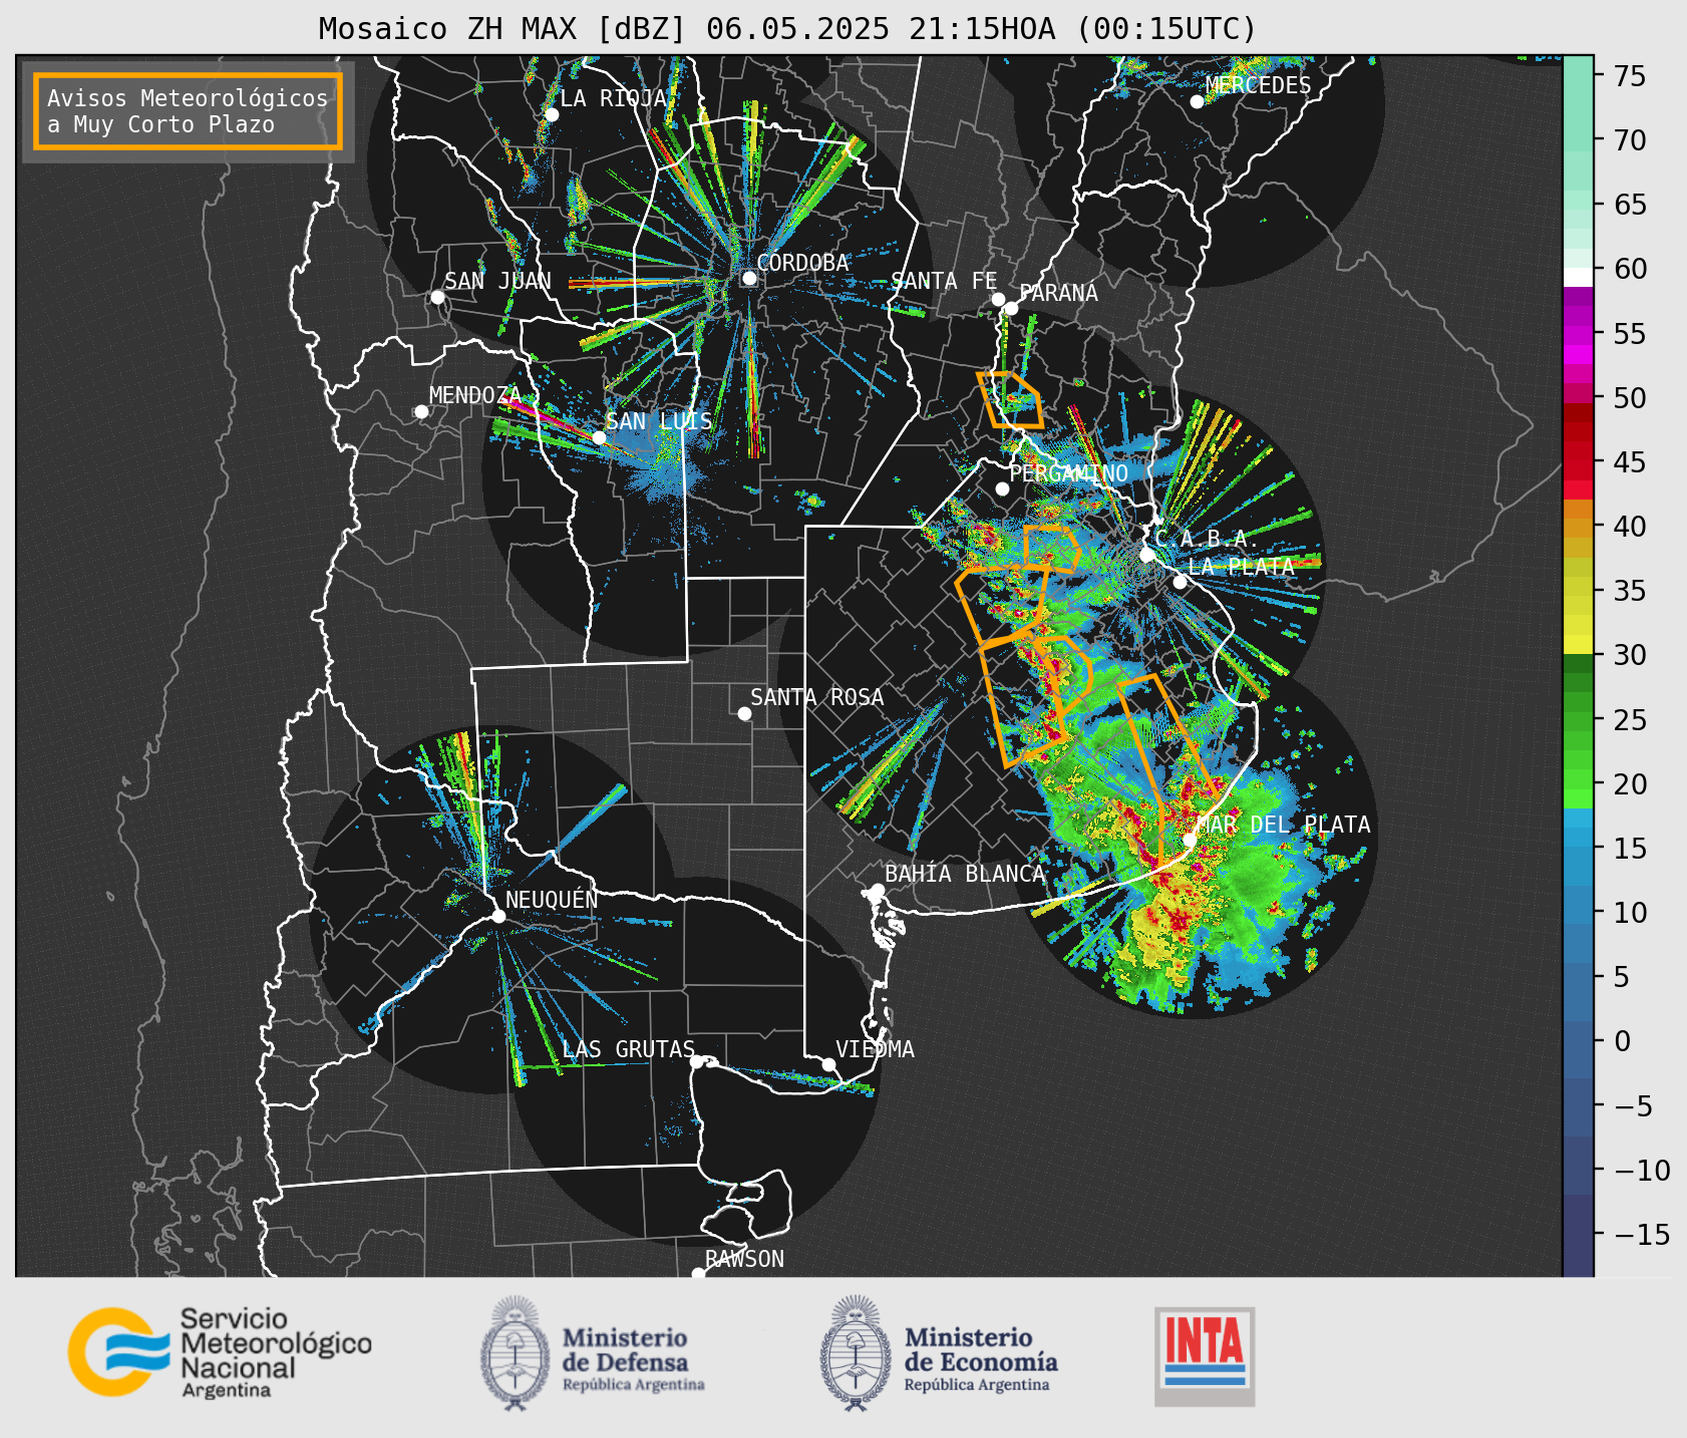The height and width of the screenshot is (1438, 1687).
Task: Click the CORDOBA city marker dot
Action: point(749,278)
